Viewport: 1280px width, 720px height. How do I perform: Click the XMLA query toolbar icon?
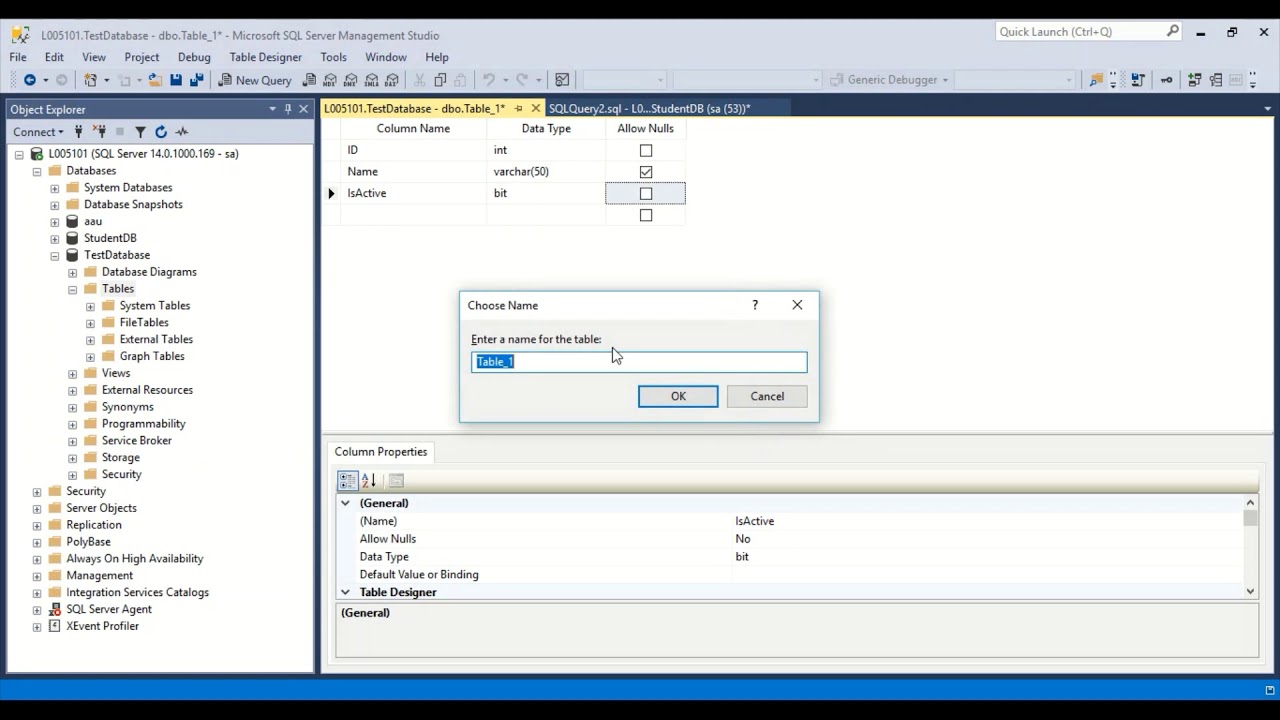pyautogui.click(x=372, y=80)
